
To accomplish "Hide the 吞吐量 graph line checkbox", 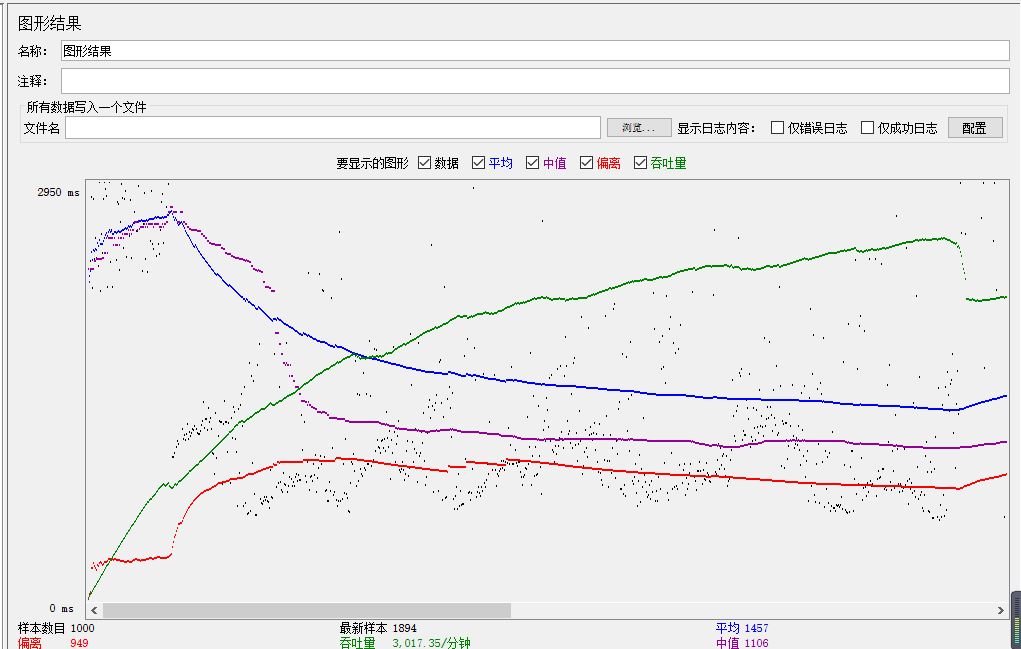I will point(641,163).
